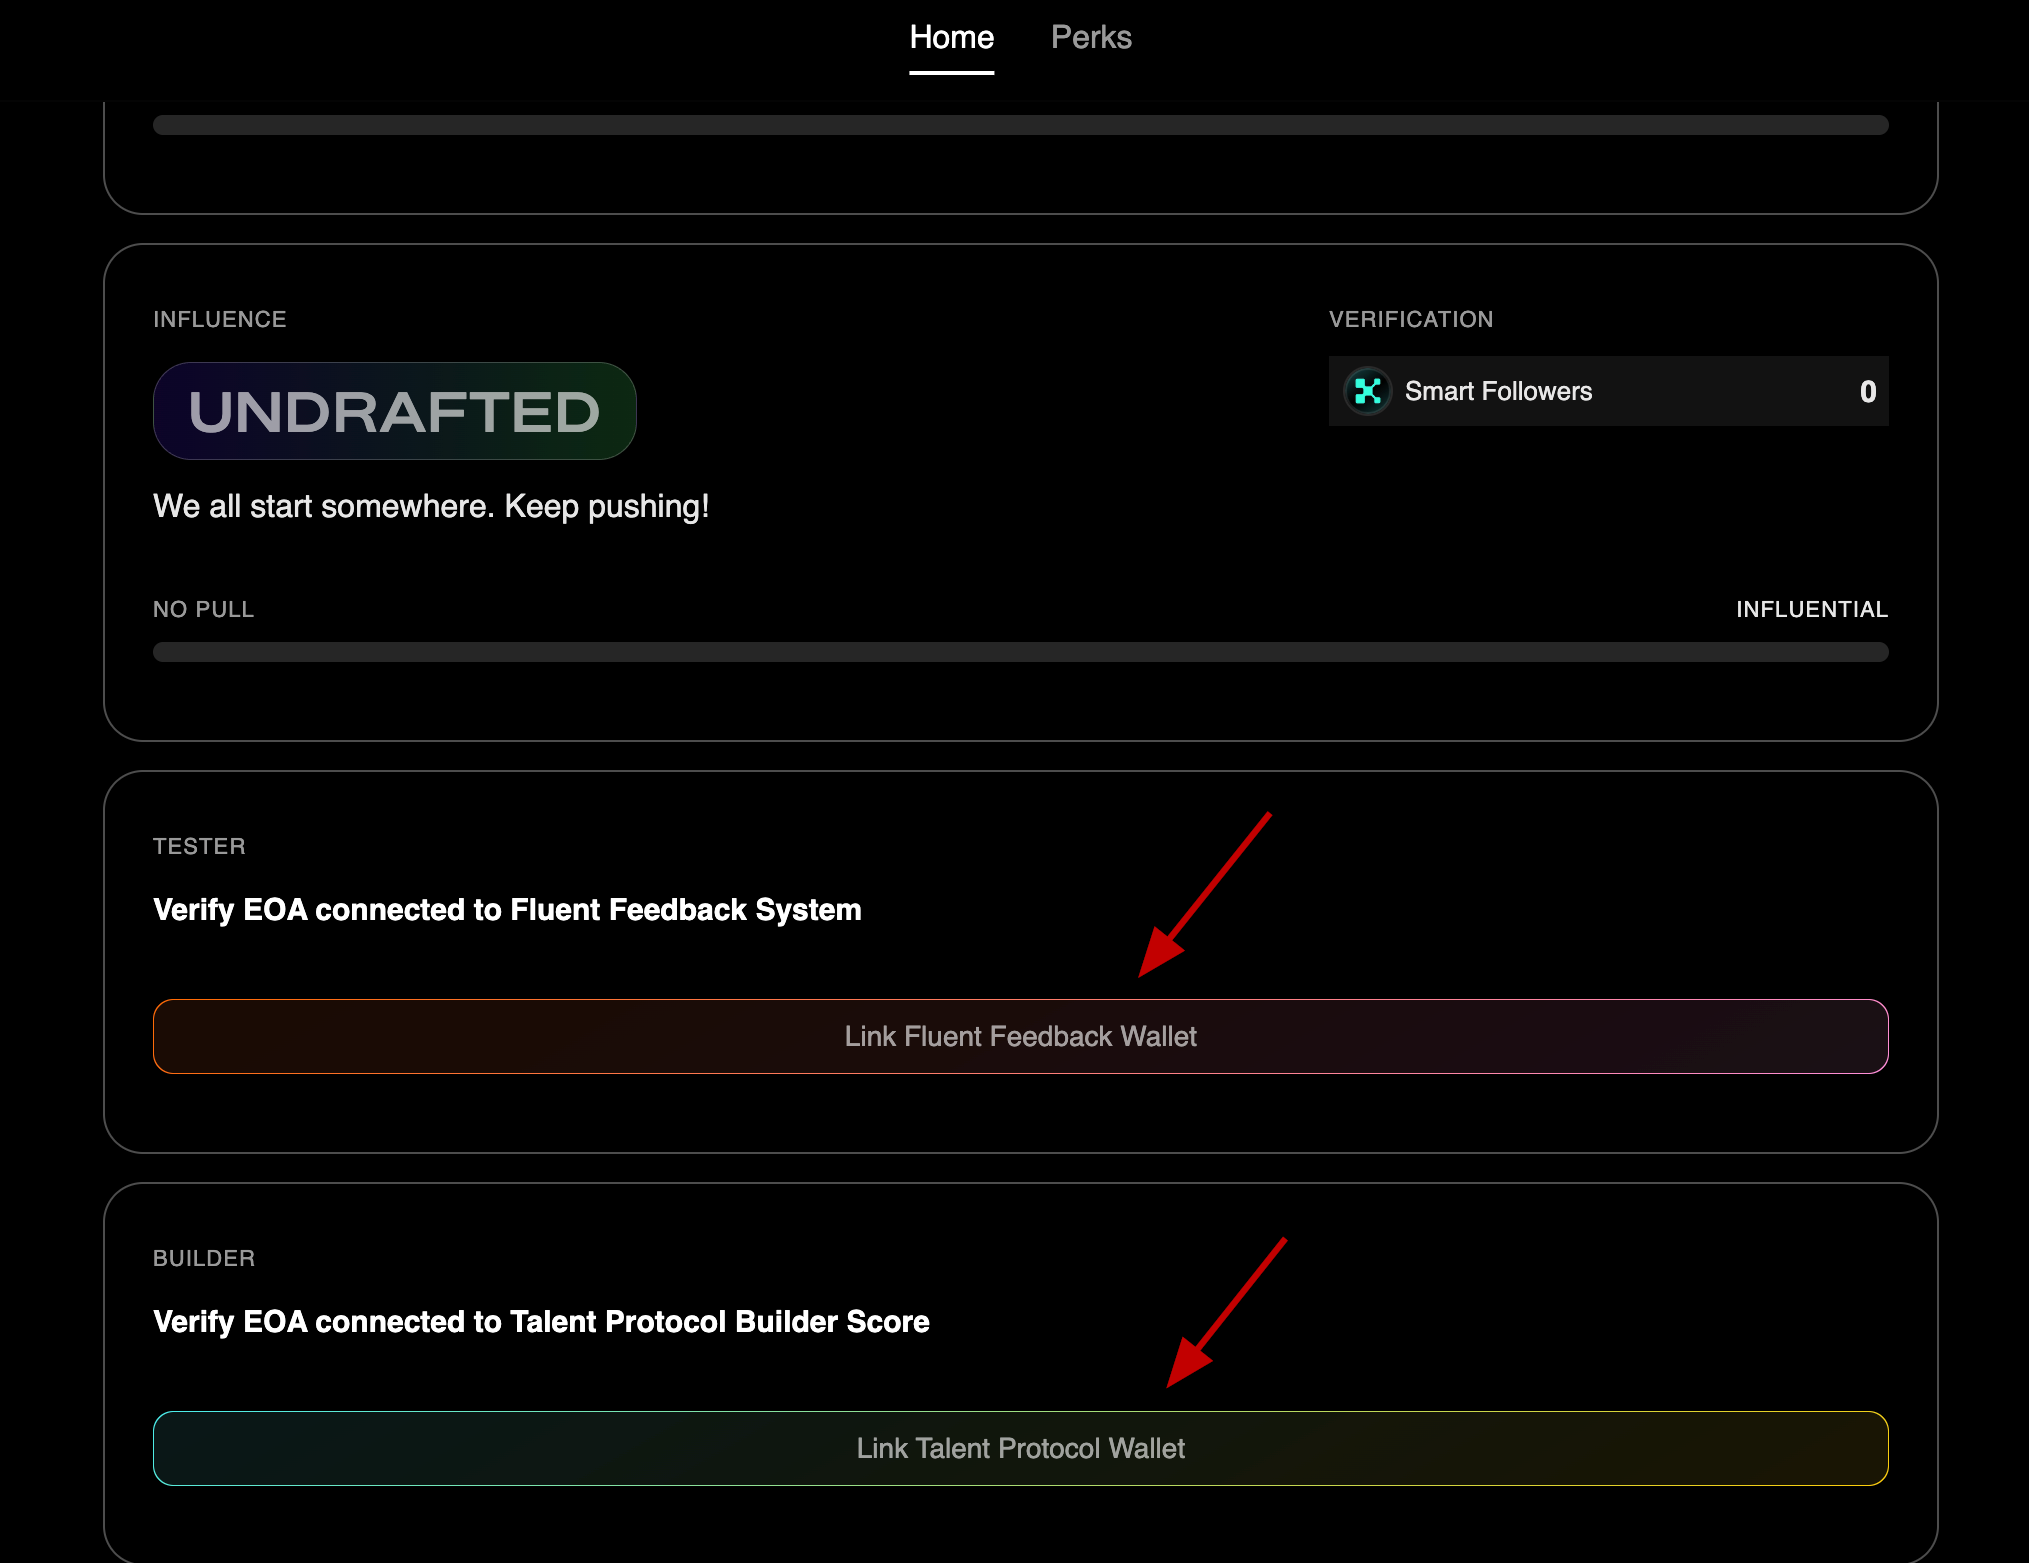The width and height of the screenshot is (2029, 1563).
Task: Click the Keep pushing tagline text
Action: tap(431, 506)
